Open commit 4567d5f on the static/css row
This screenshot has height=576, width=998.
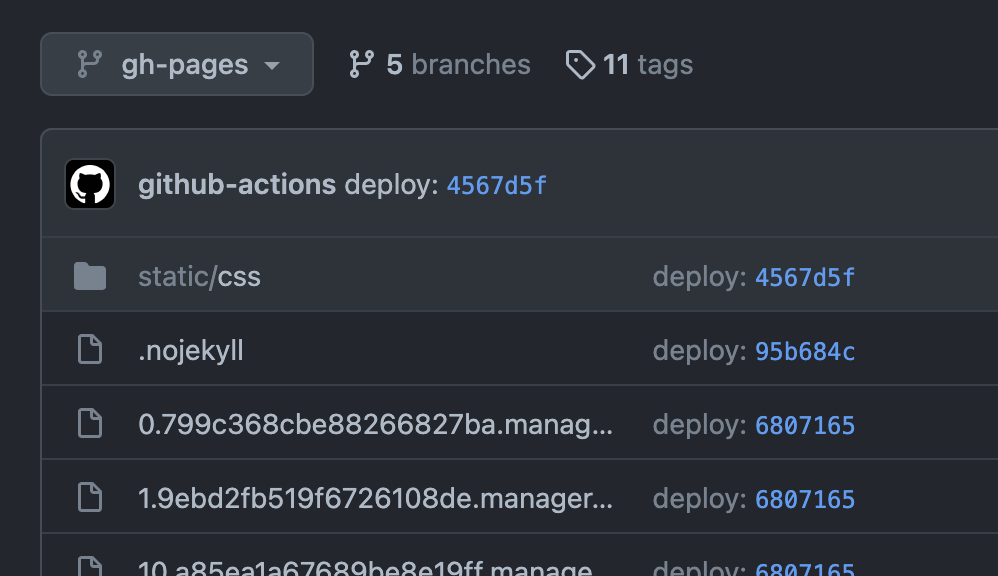[x=805, y=277]
